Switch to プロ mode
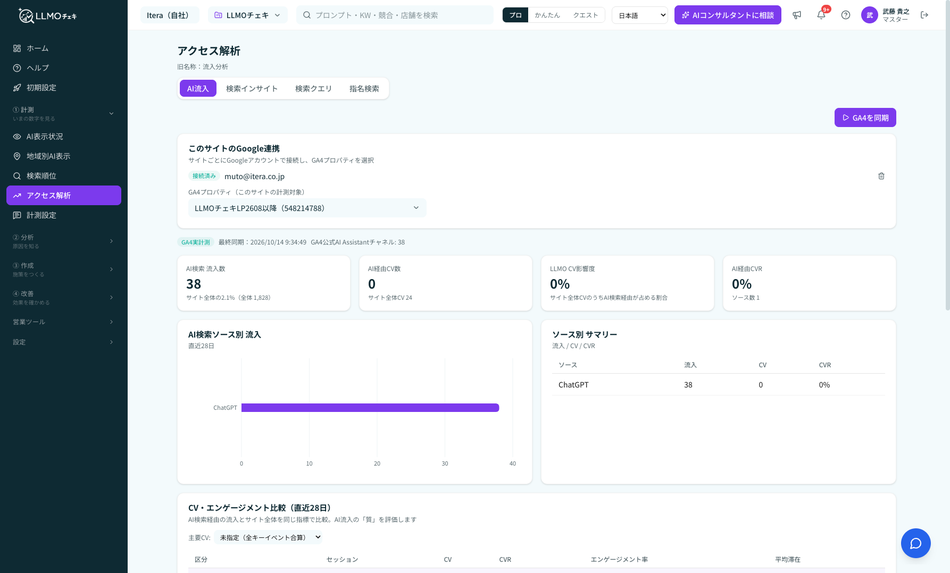The height and width of the screenshot is (573, 950). (x=516, y=15)
